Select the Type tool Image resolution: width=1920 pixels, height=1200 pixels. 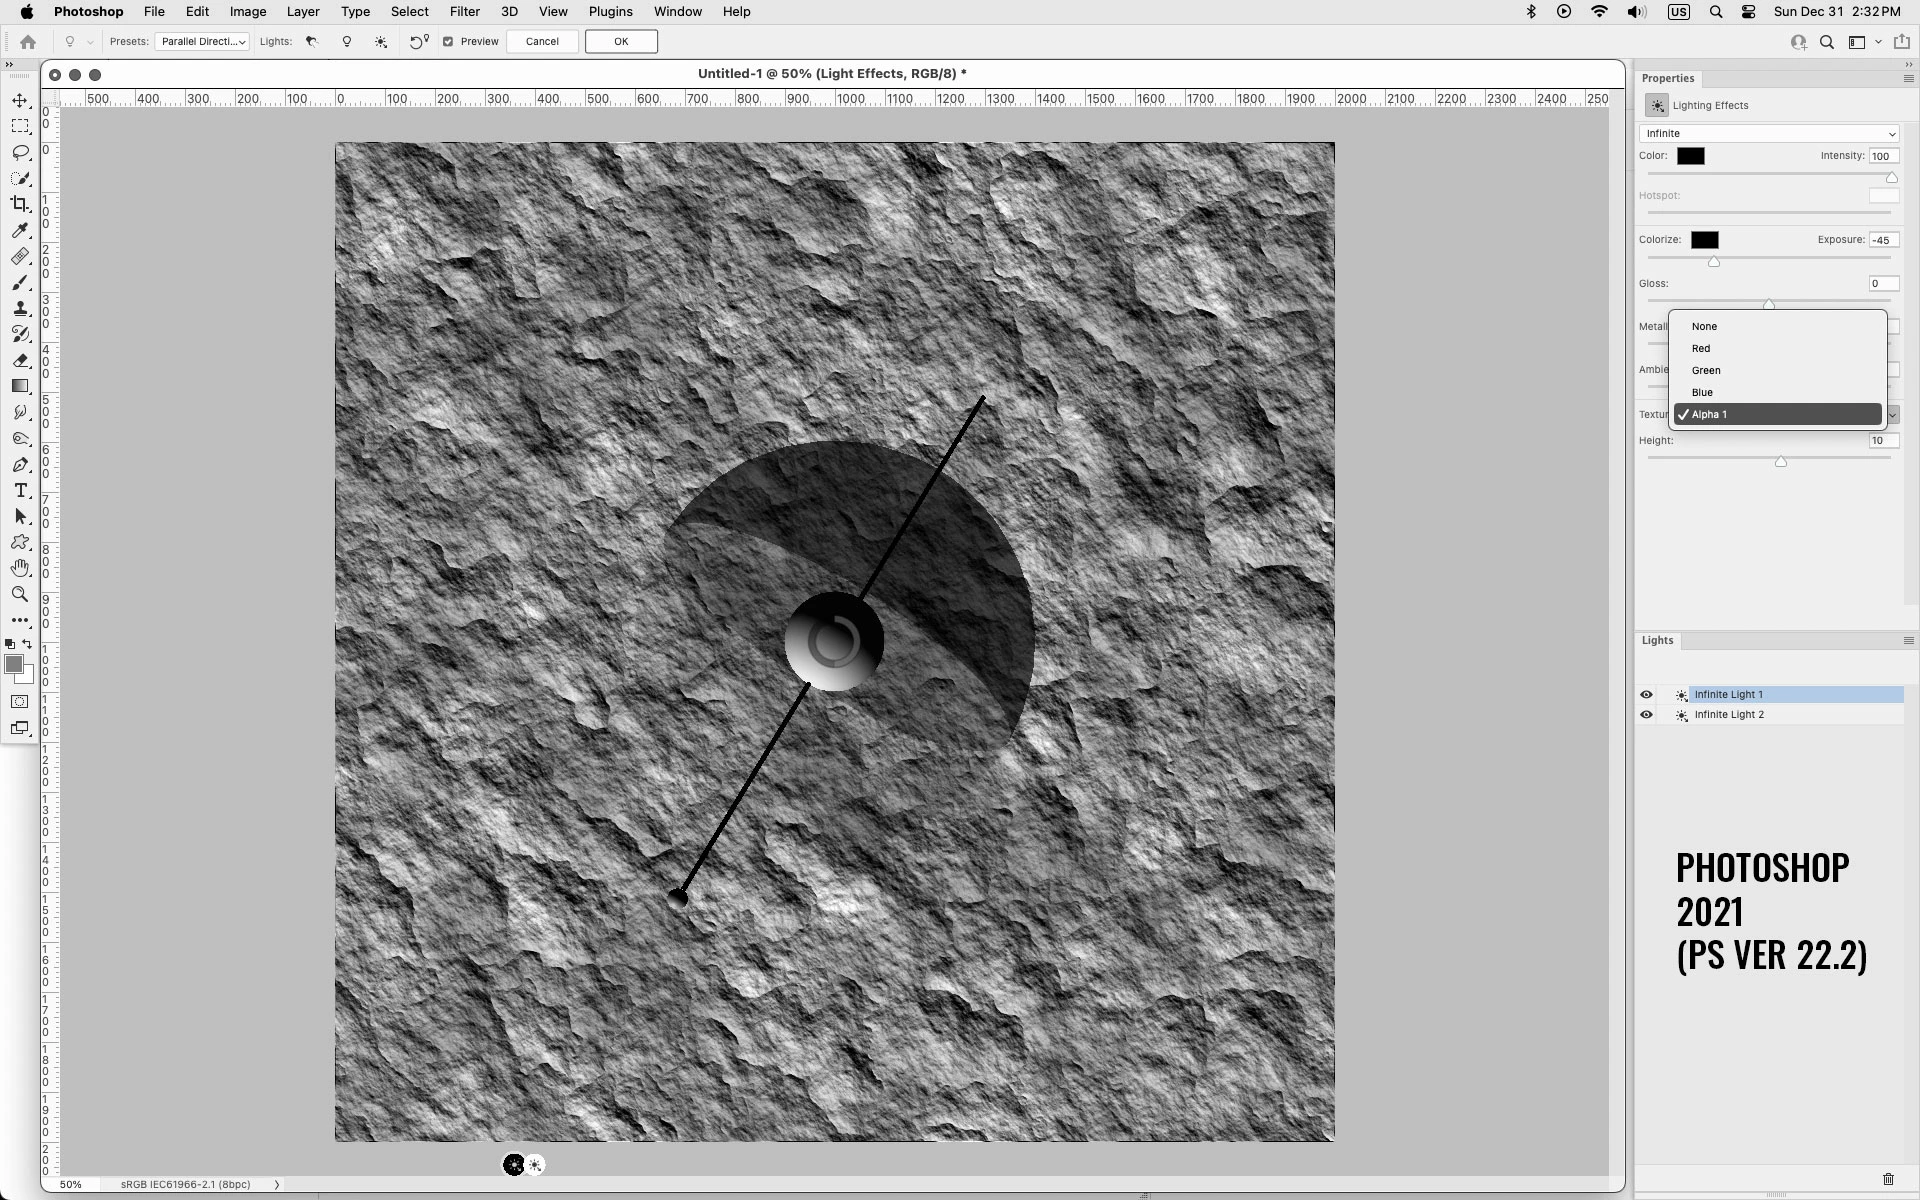[x=20, y=490]
